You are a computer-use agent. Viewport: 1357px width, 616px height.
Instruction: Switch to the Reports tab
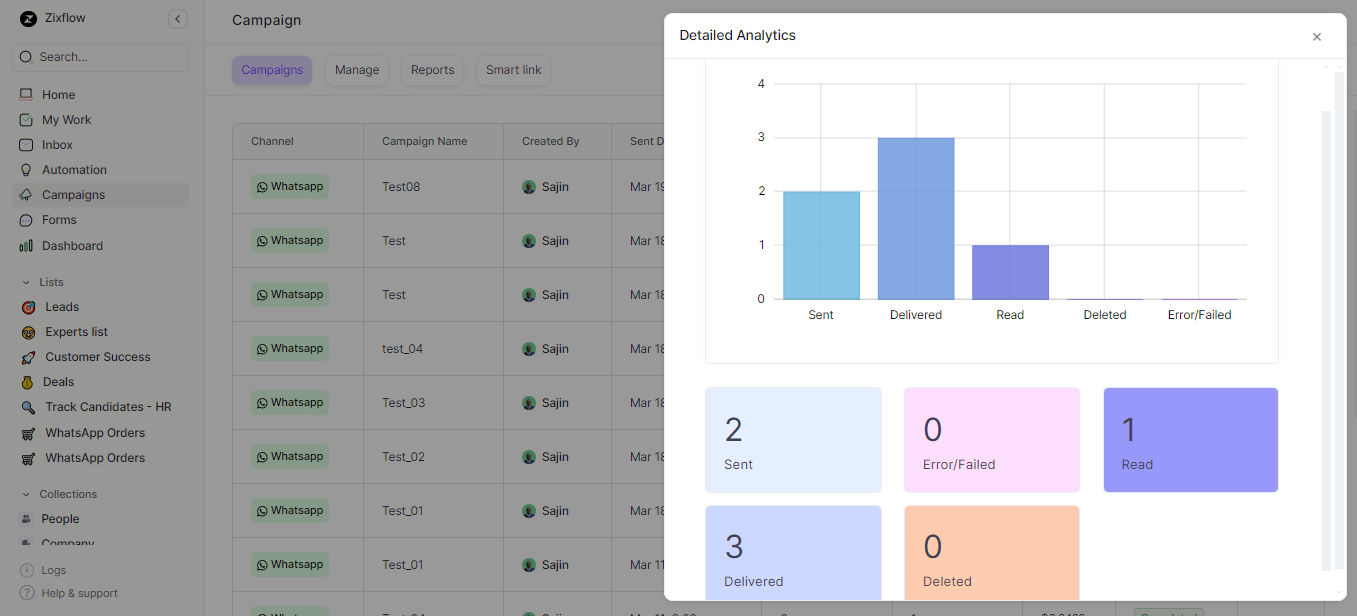[432, 70]
